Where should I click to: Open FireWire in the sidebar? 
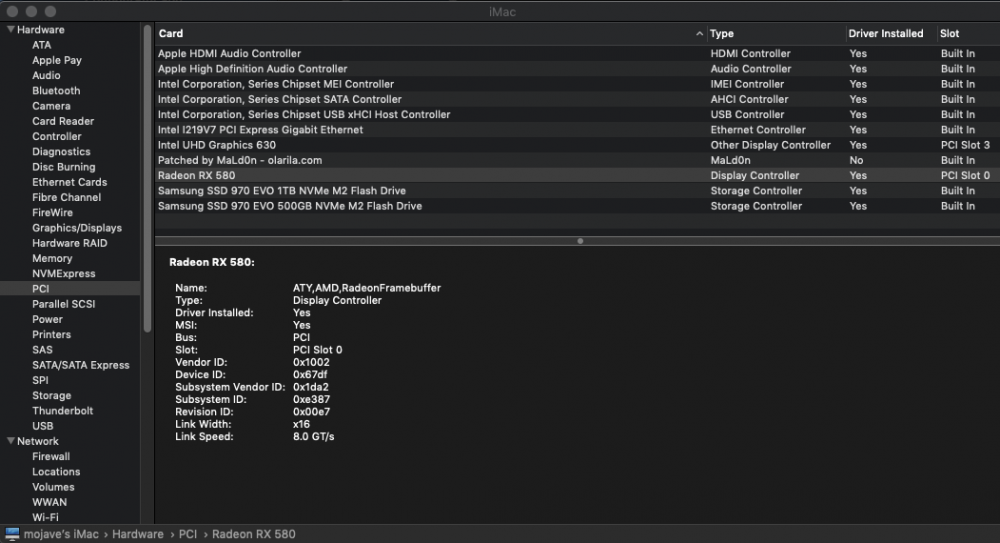point(52,212)
